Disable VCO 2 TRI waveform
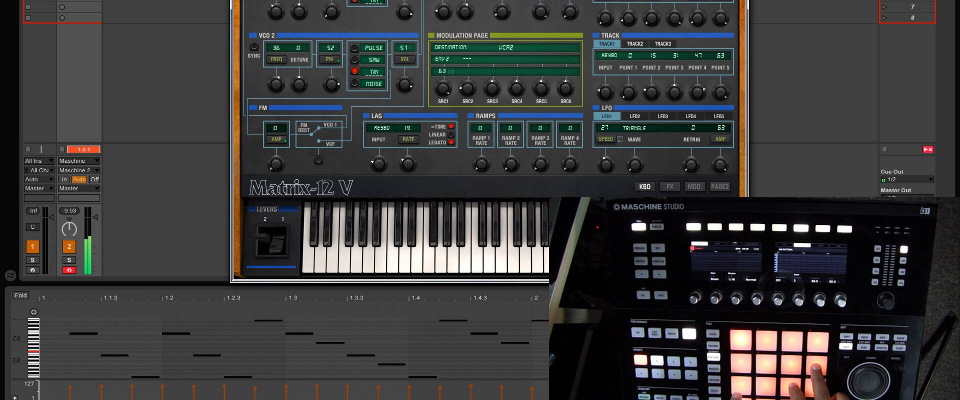 coord(354,71)
